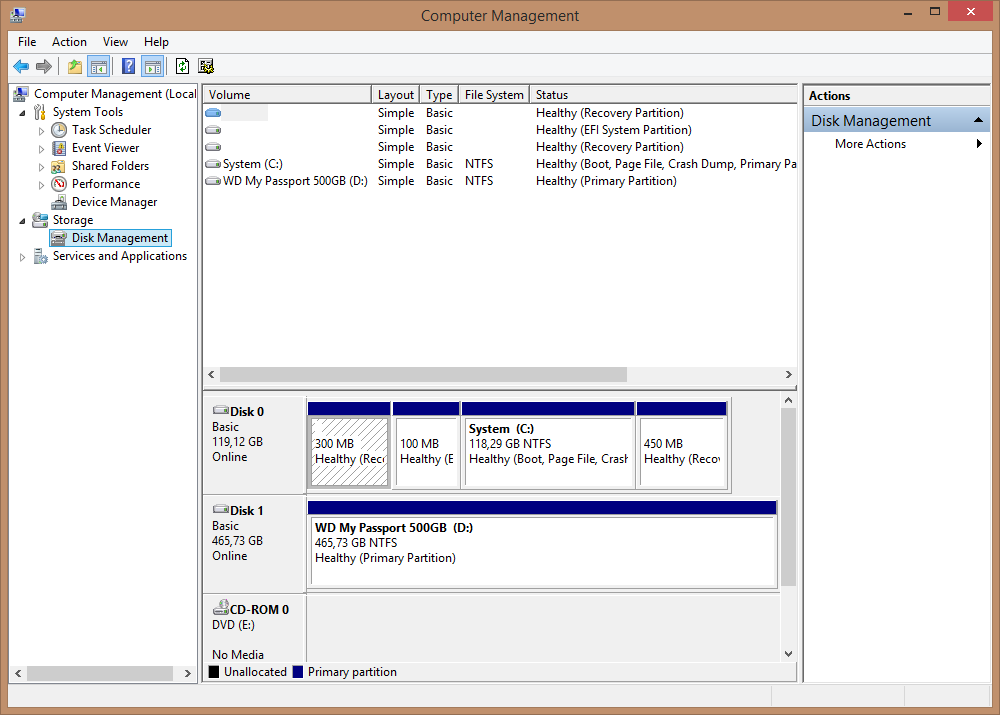This screenshot has height=715, width=1000.
Task: Select the Task Scheduler clock icon
Action: 59,130
